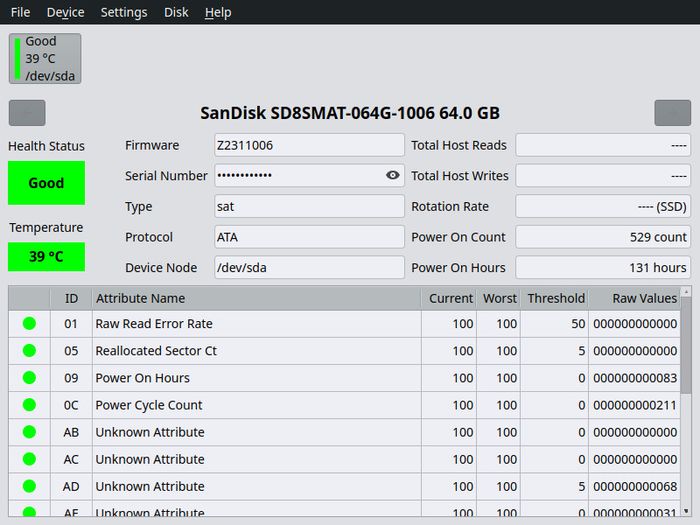Open the Device menu

(x=65, y=12)
